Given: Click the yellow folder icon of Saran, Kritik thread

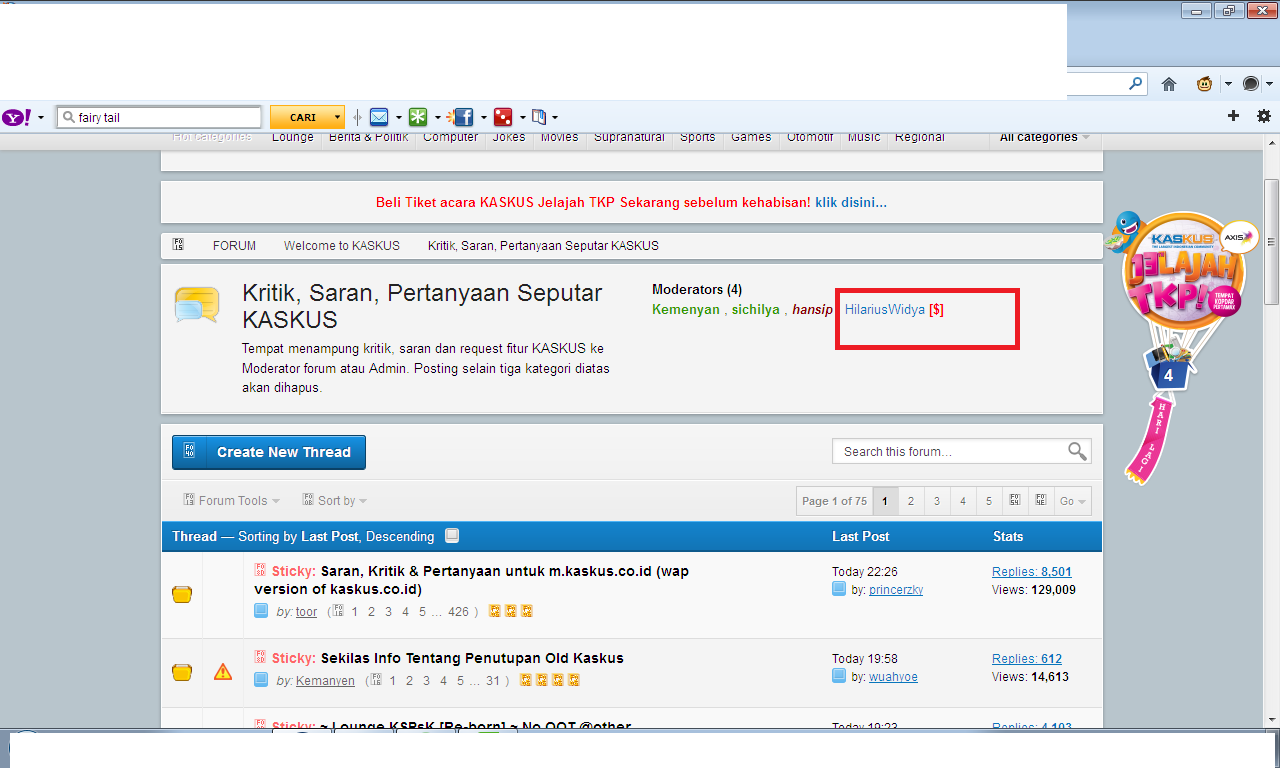Looking at the screenshot, I should point(182,595).
